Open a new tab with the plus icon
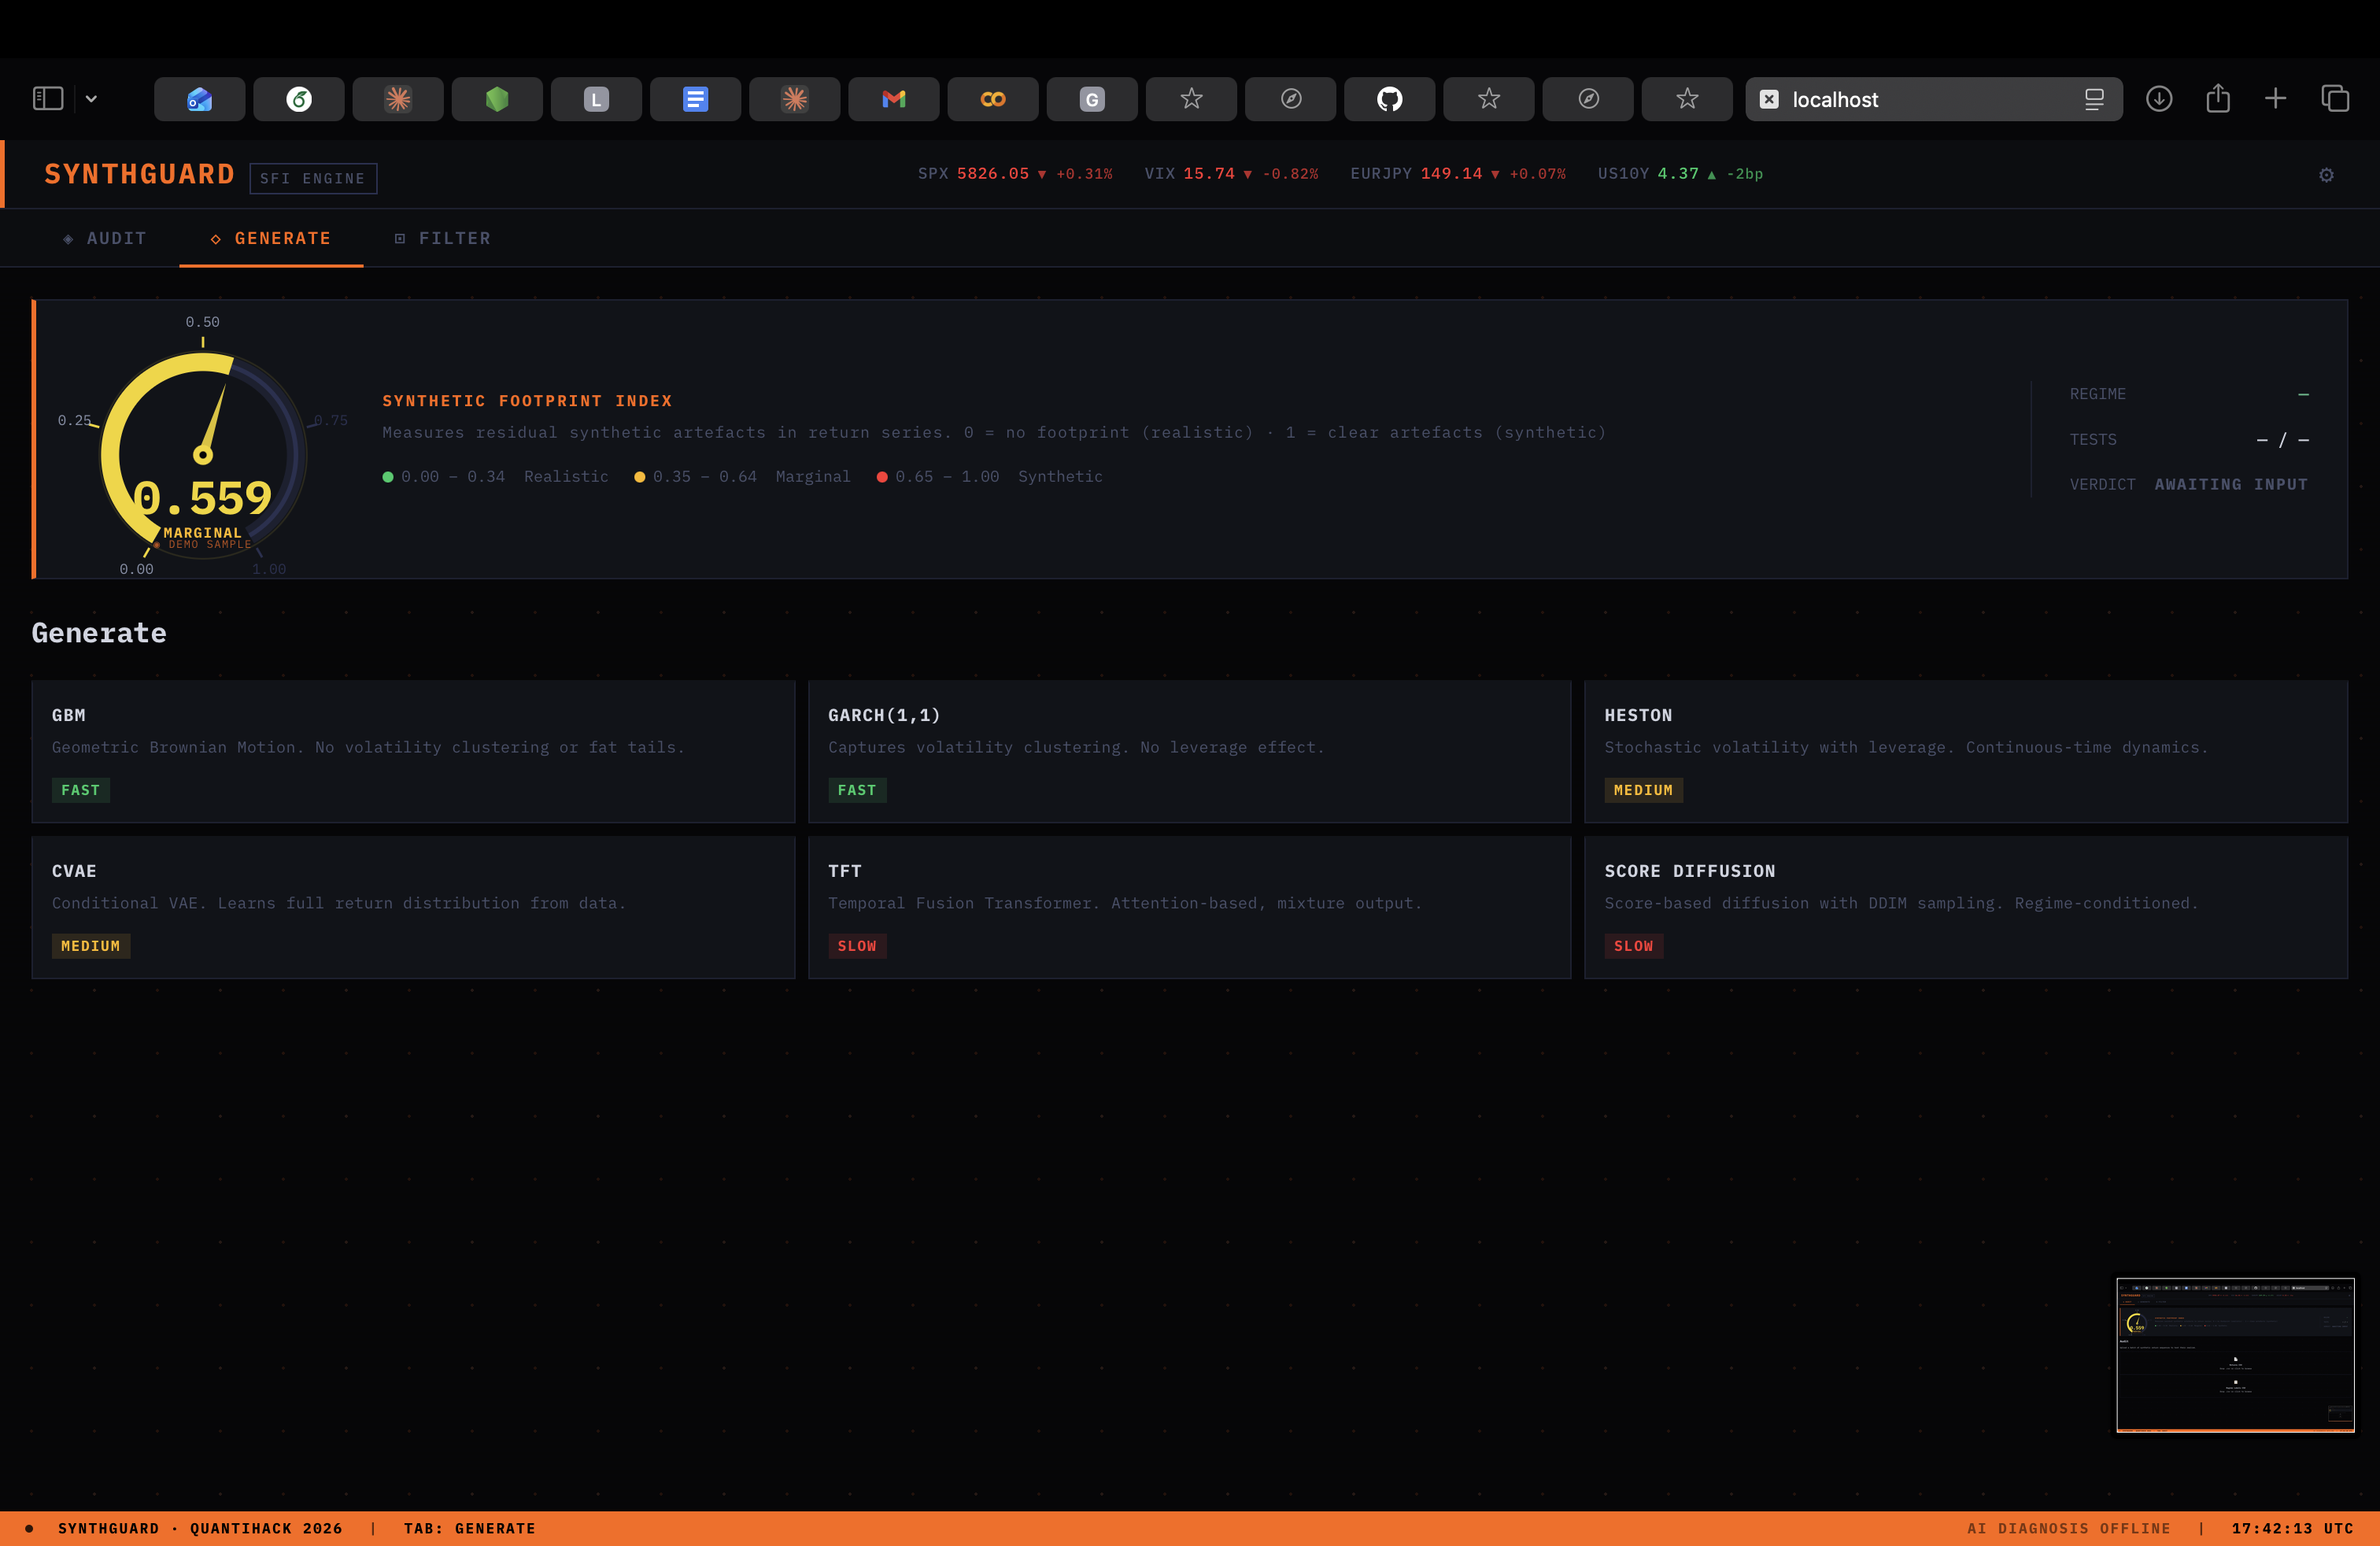The height and width of the screenshot is (1546, 2380). click(2275, 99)
